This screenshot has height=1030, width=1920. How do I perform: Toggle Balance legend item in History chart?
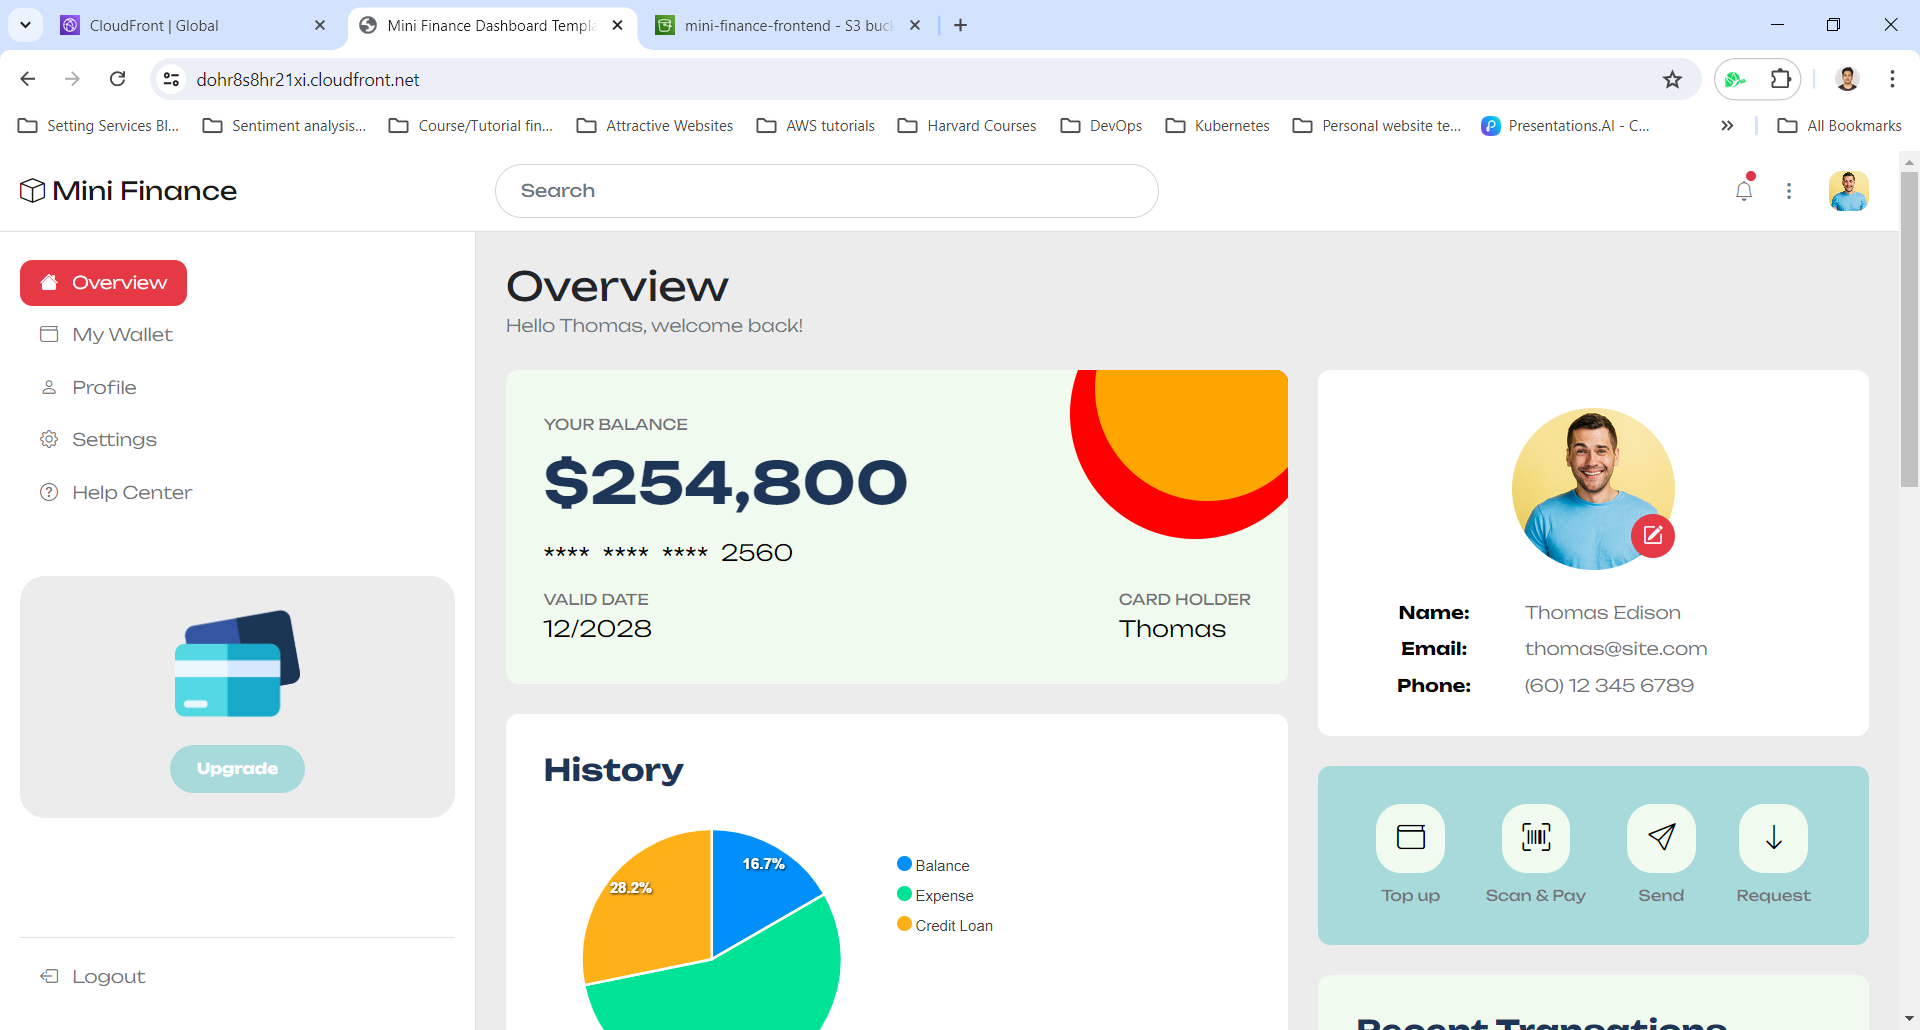[x=933, y=865]
